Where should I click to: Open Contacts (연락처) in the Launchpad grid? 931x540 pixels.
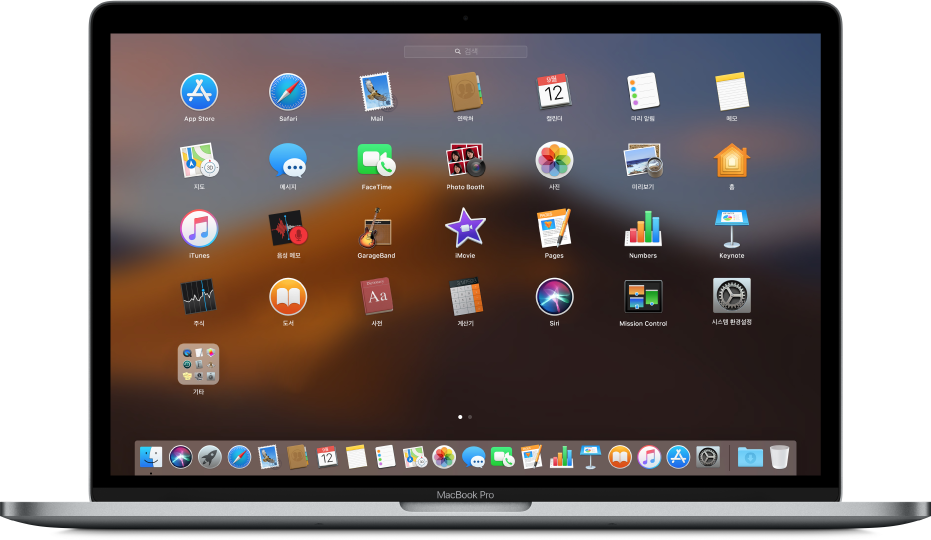[465, 92]
